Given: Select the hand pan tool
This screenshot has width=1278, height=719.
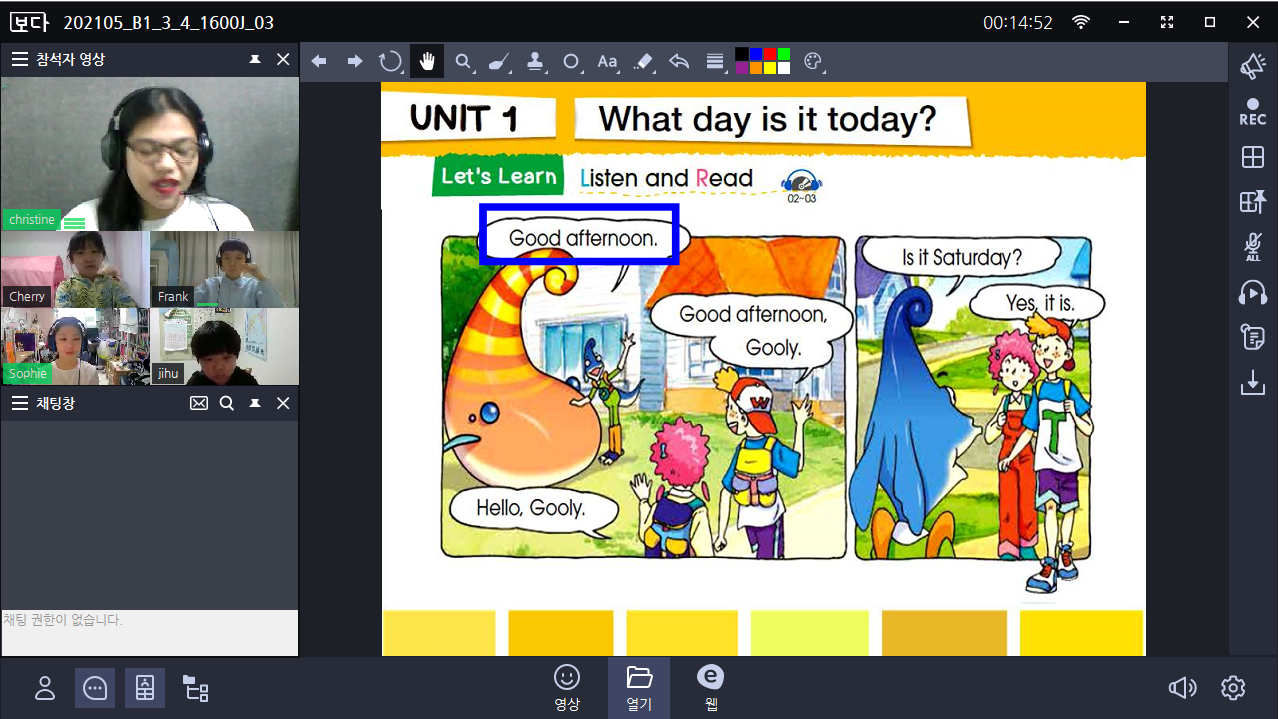Looking at the screenshot, I should (427, 61).
